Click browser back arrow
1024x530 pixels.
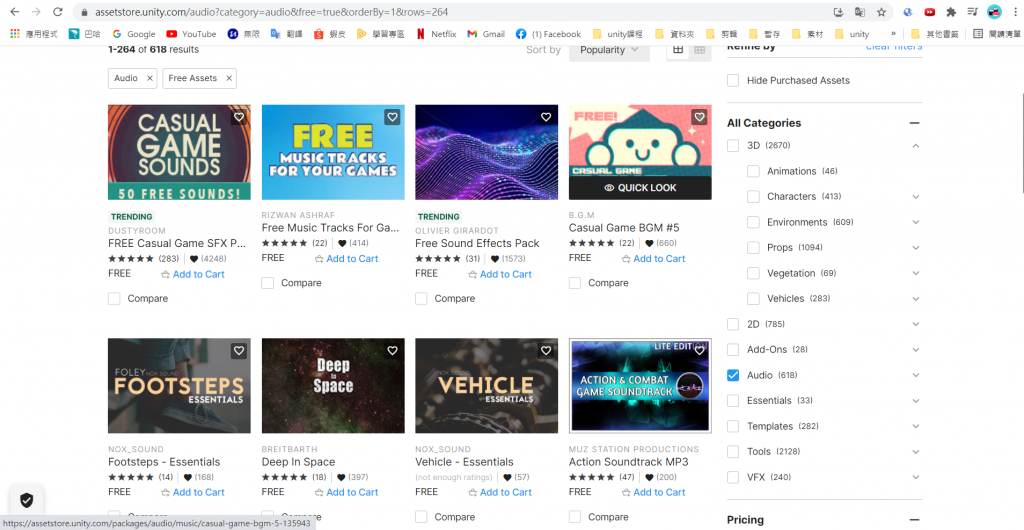coord(14,12)
